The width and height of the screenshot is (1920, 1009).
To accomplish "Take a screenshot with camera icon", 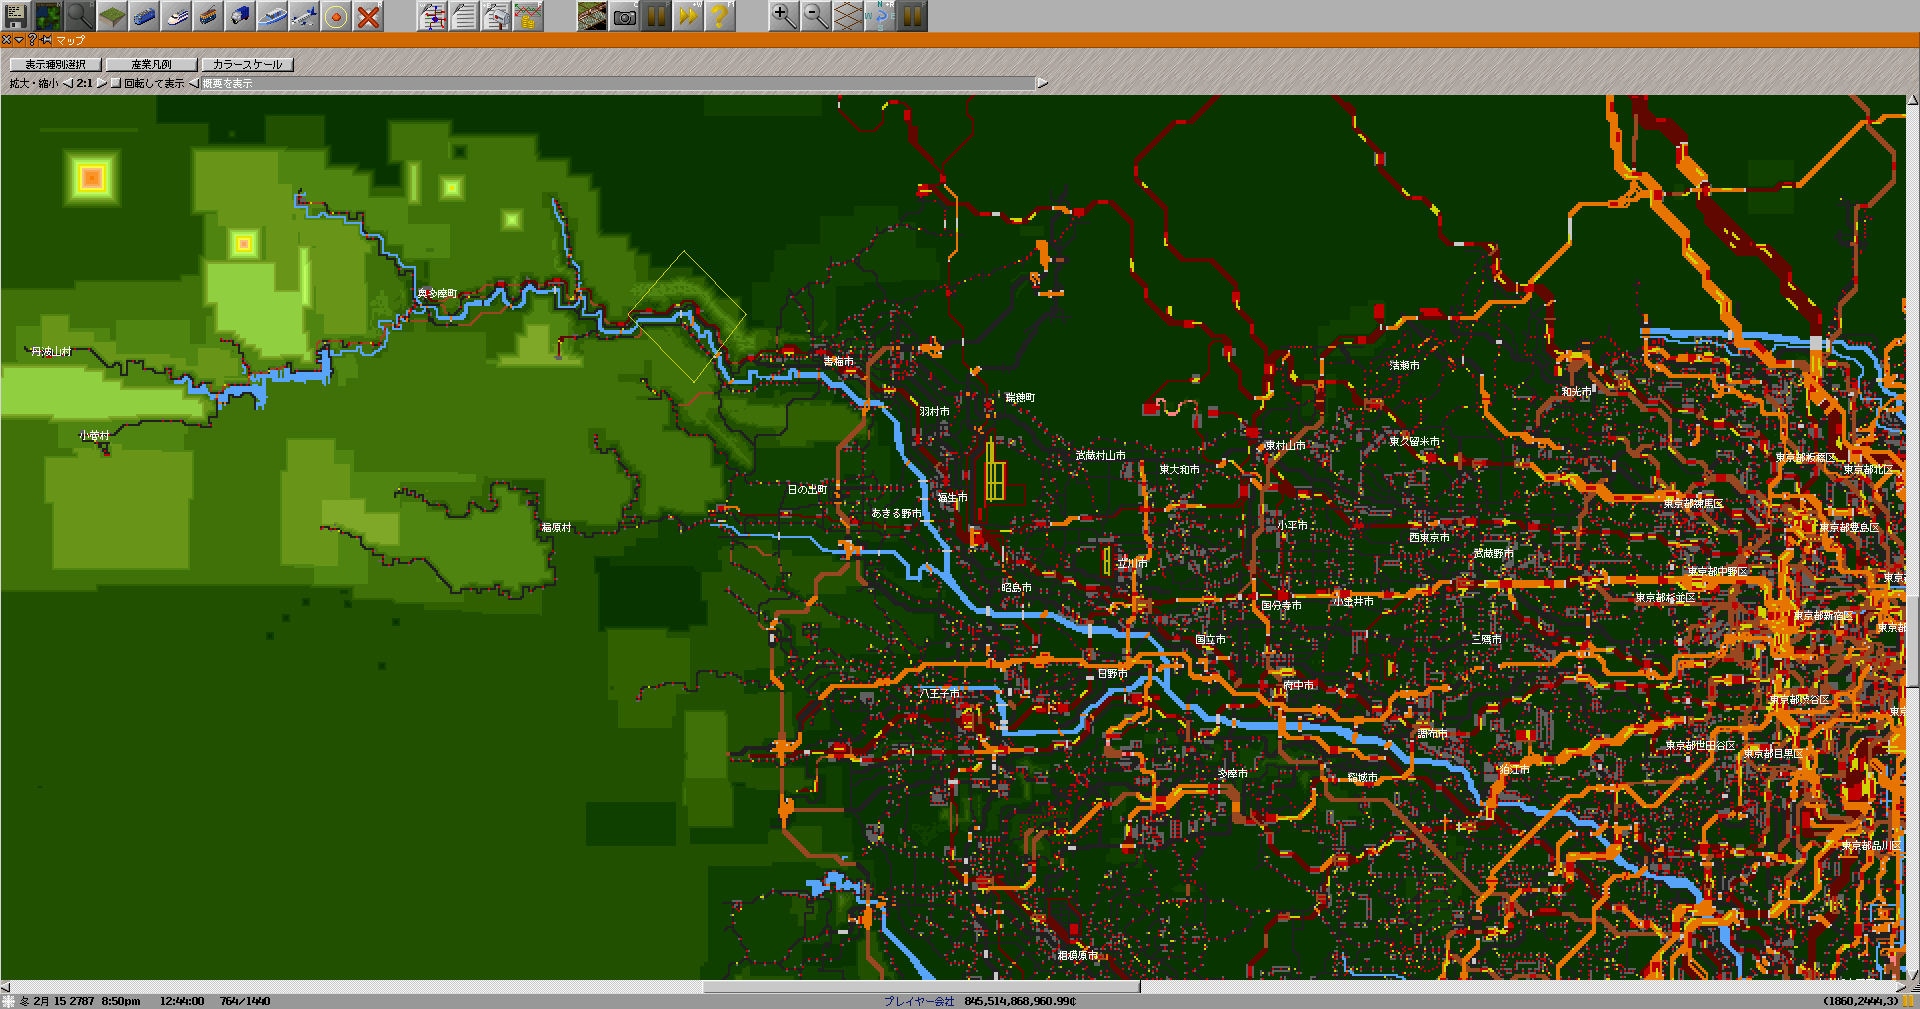I will 624,16.
